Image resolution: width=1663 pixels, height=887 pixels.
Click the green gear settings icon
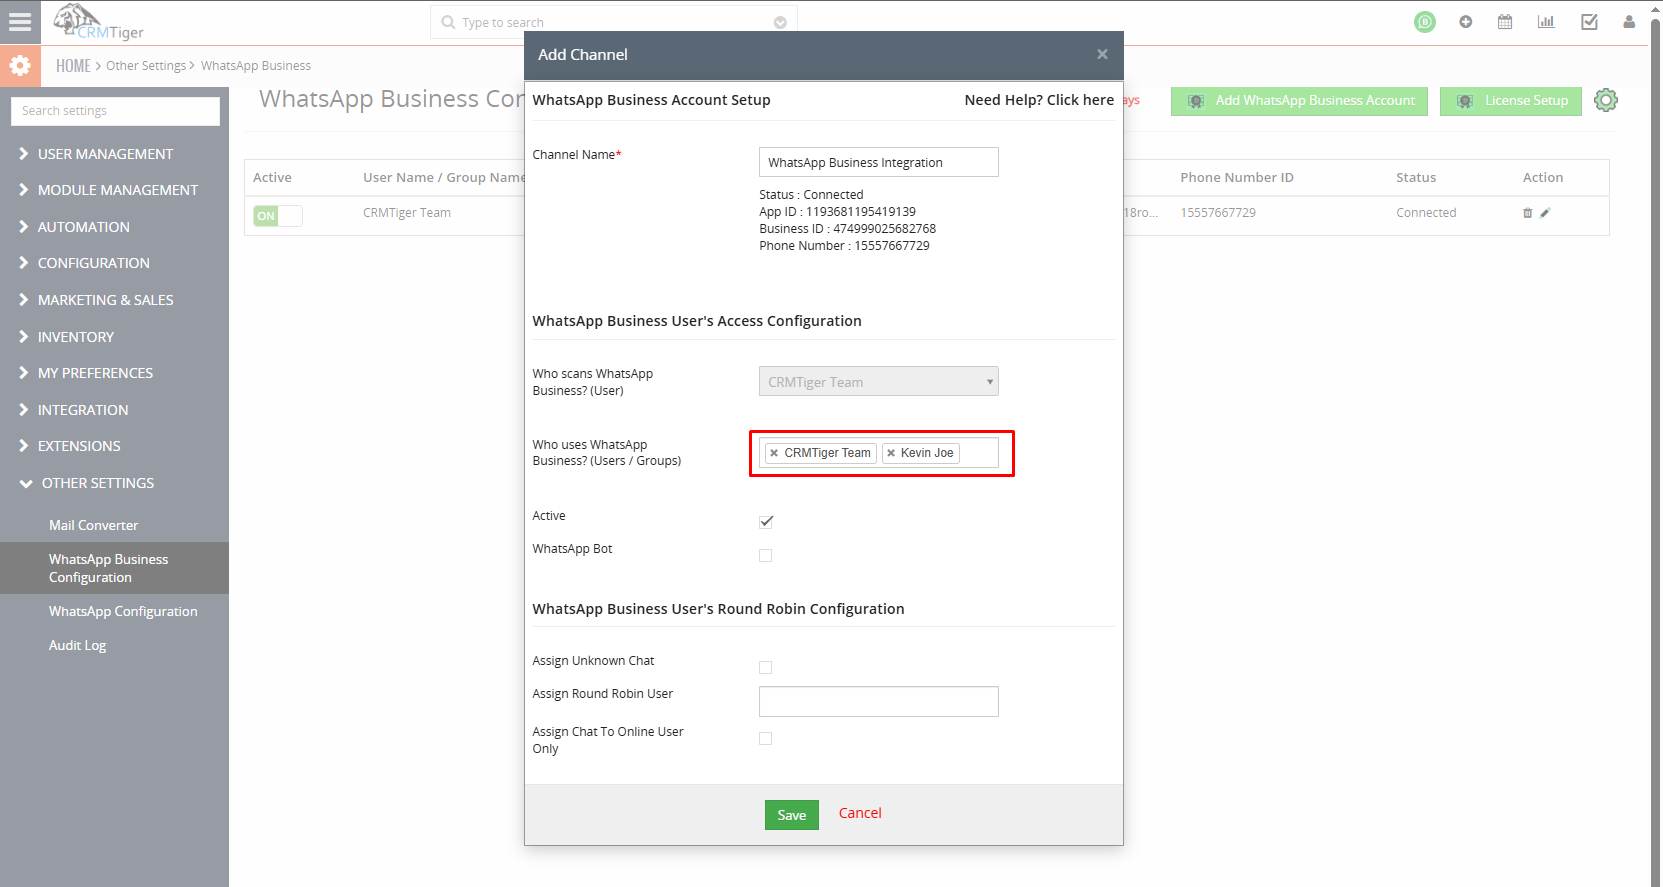point(1606,100)
